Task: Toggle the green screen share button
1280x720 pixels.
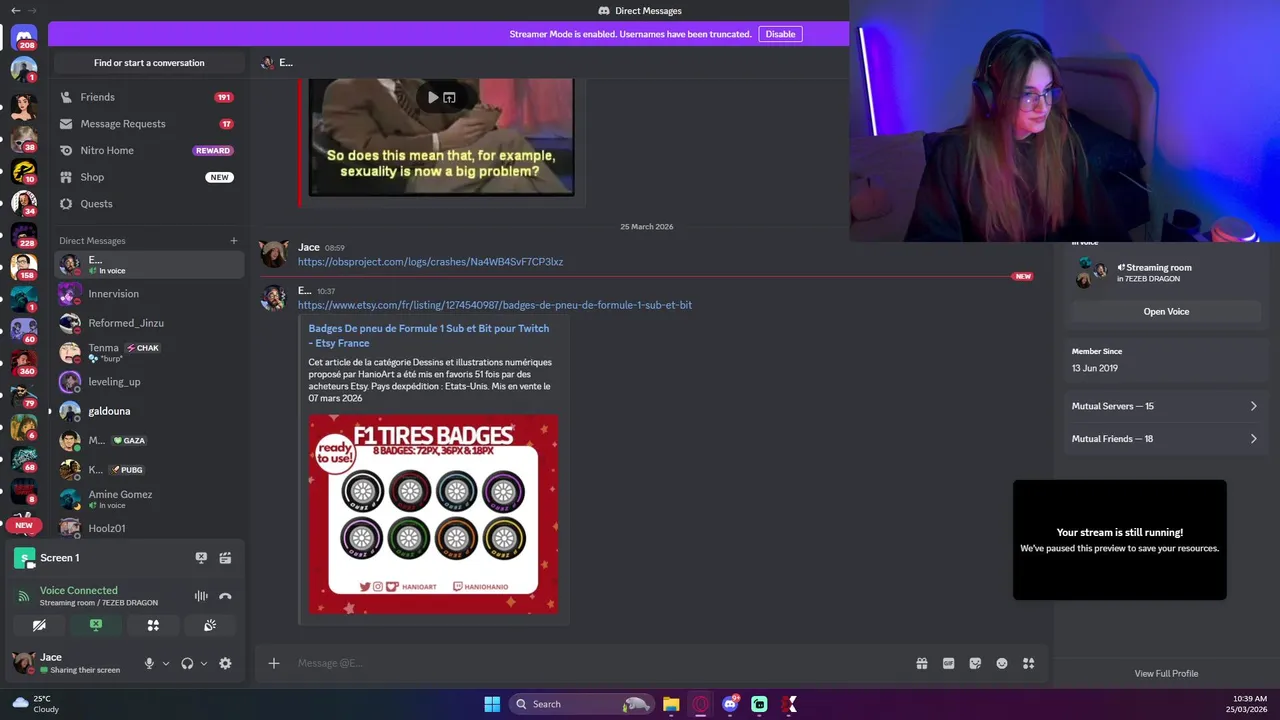Action: (x=96, y=625)
